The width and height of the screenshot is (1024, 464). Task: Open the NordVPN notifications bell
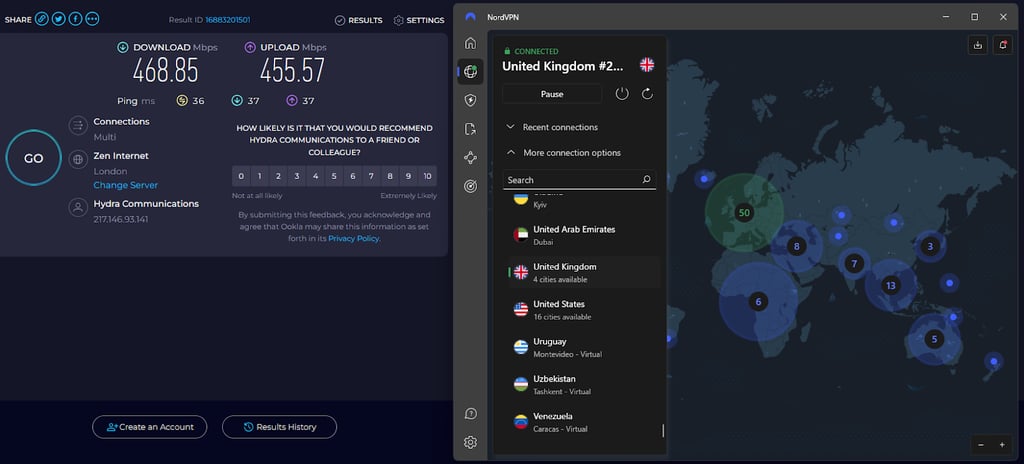tap(1002, 45)
